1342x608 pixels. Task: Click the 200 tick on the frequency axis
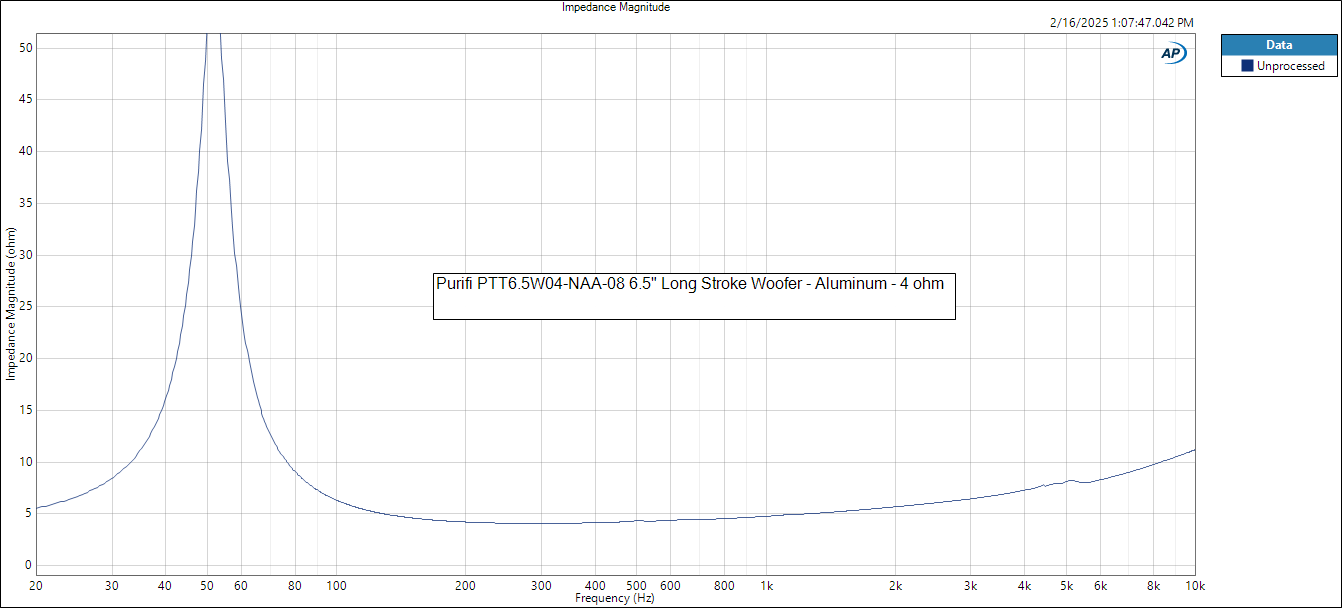[465, 585]
